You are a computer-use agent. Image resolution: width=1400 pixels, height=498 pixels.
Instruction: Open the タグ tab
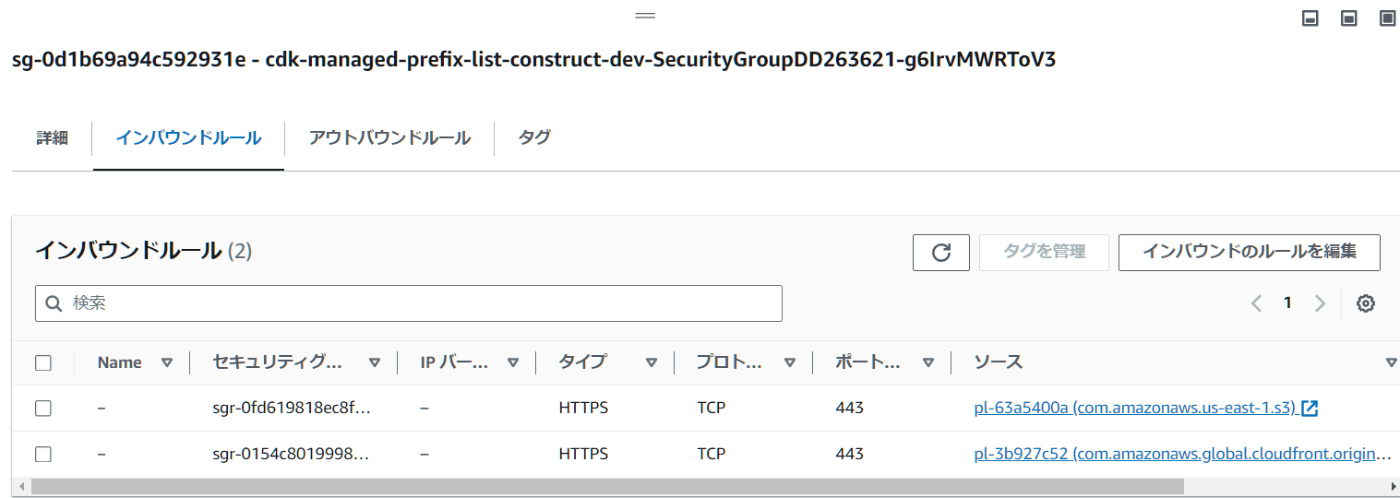click(534, 138)
